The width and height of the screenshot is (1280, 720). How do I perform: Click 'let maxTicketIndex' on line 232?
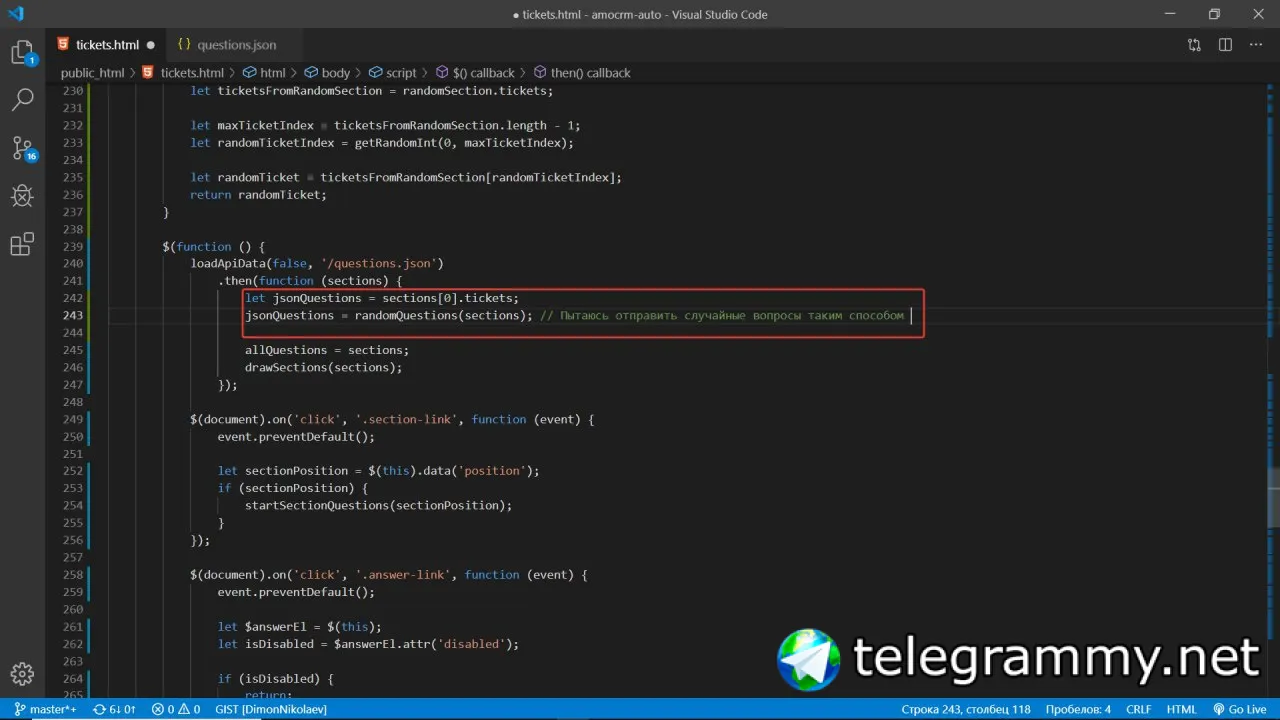252,125
